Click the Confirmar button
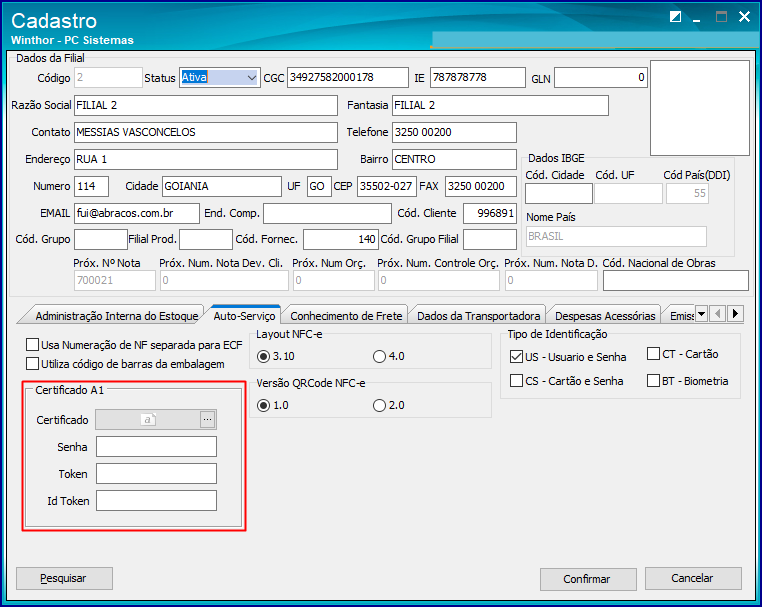 point(588,579)
